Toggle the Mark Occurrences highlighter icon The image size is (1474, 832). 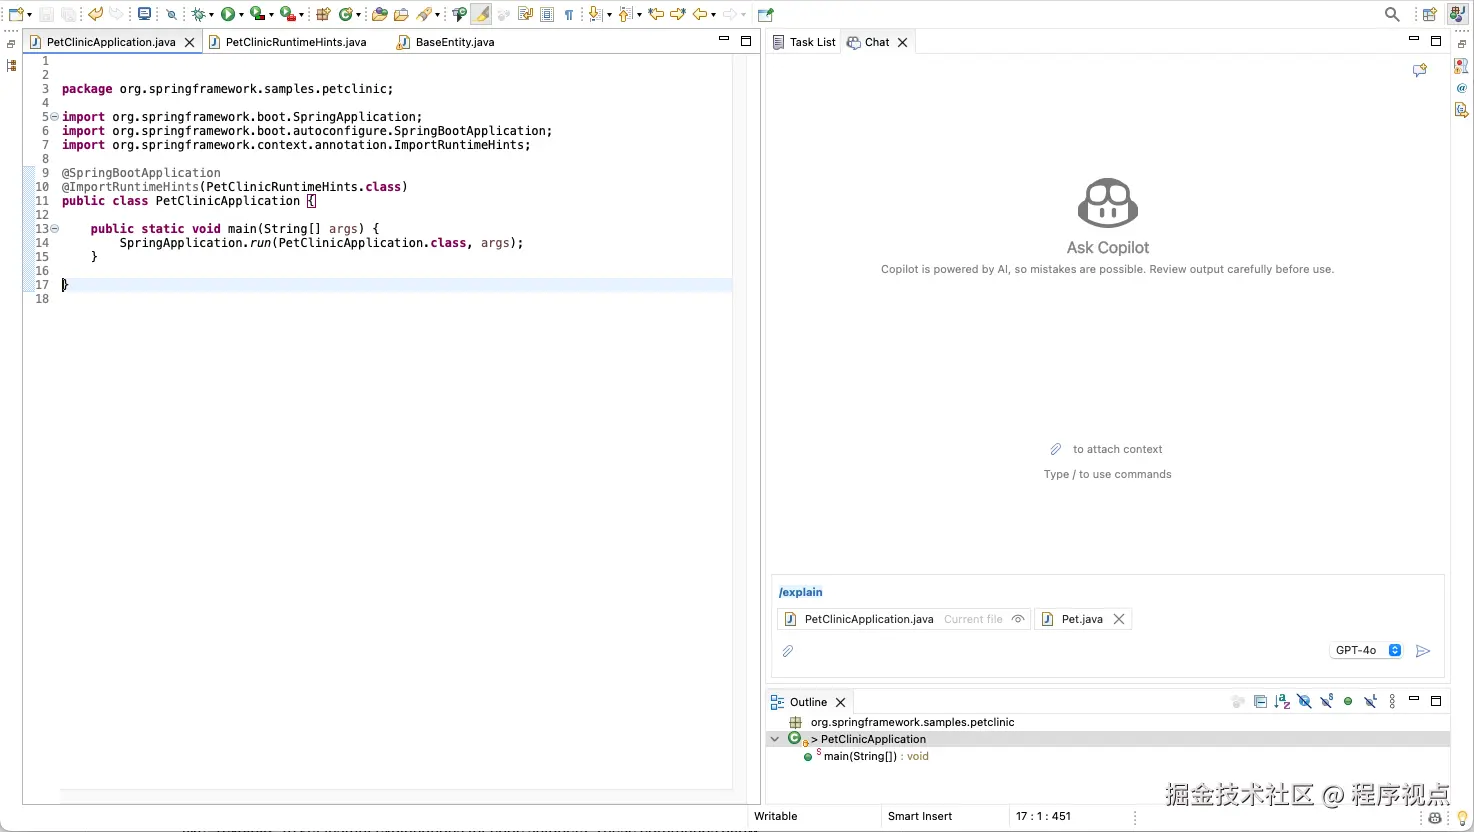[x=481, y=14]
